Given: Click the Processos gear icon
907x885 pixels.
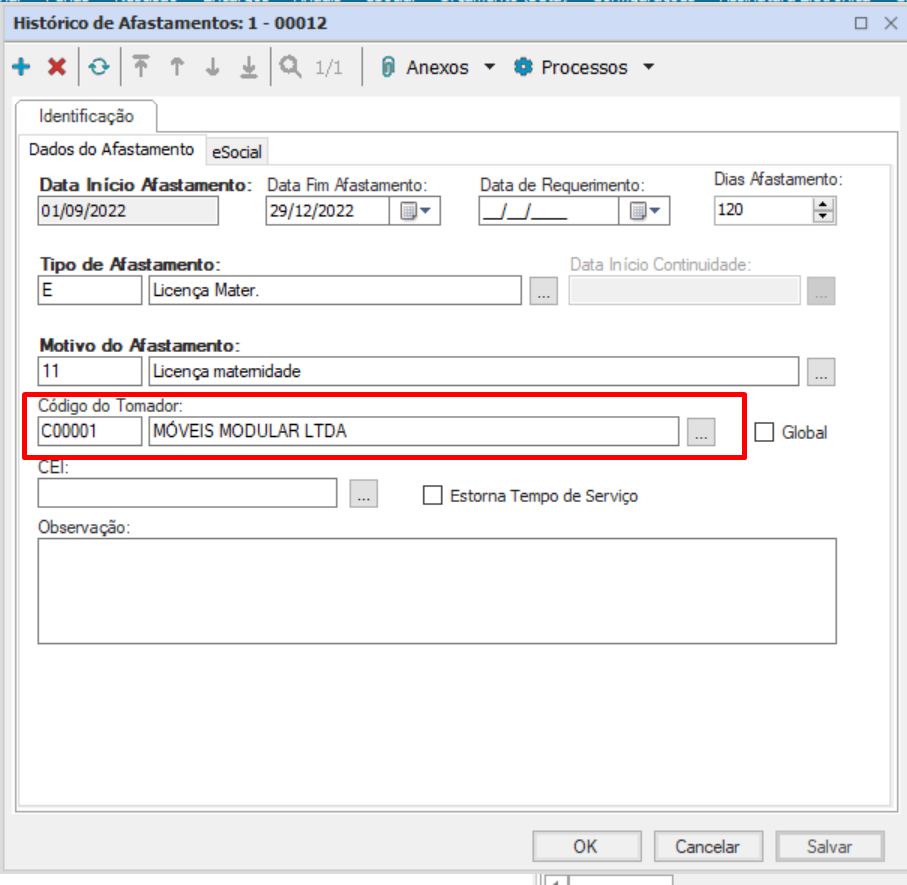Looking at the screenshot, I should click(523, 67).
